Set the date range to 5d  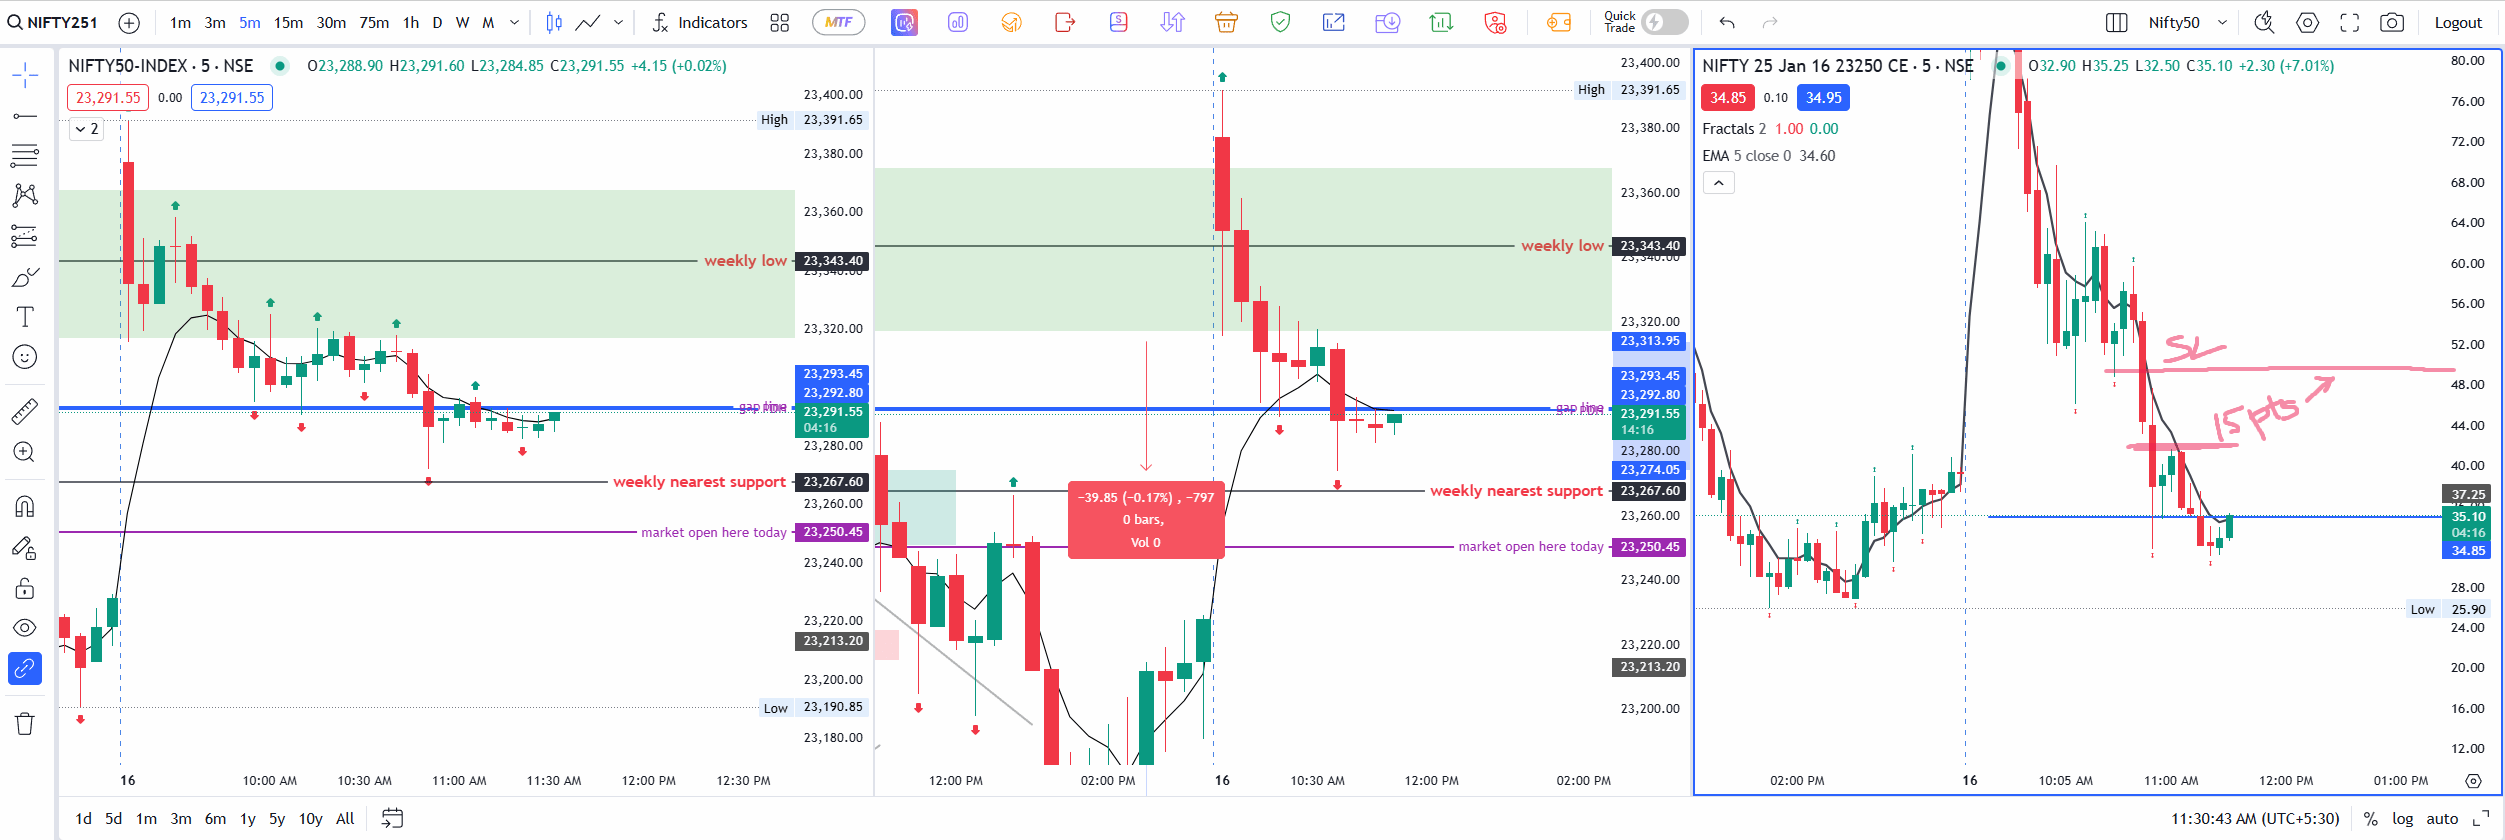(x=114, y=818)
